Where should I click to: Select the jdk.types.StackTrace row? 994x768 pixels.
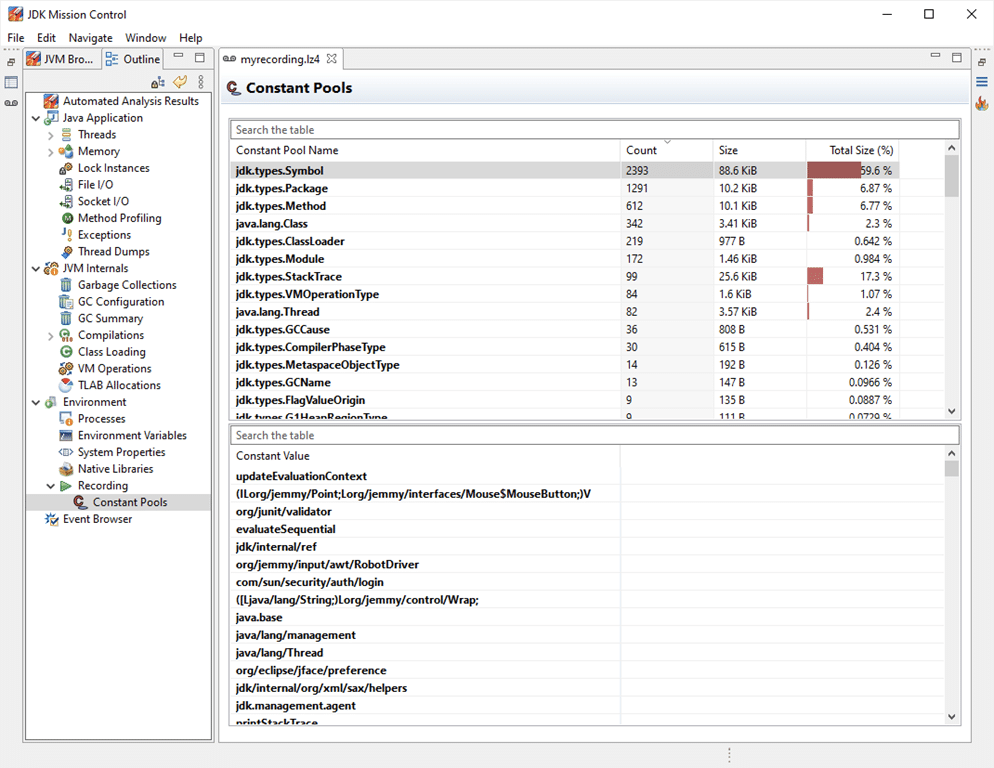coord(564,277)
